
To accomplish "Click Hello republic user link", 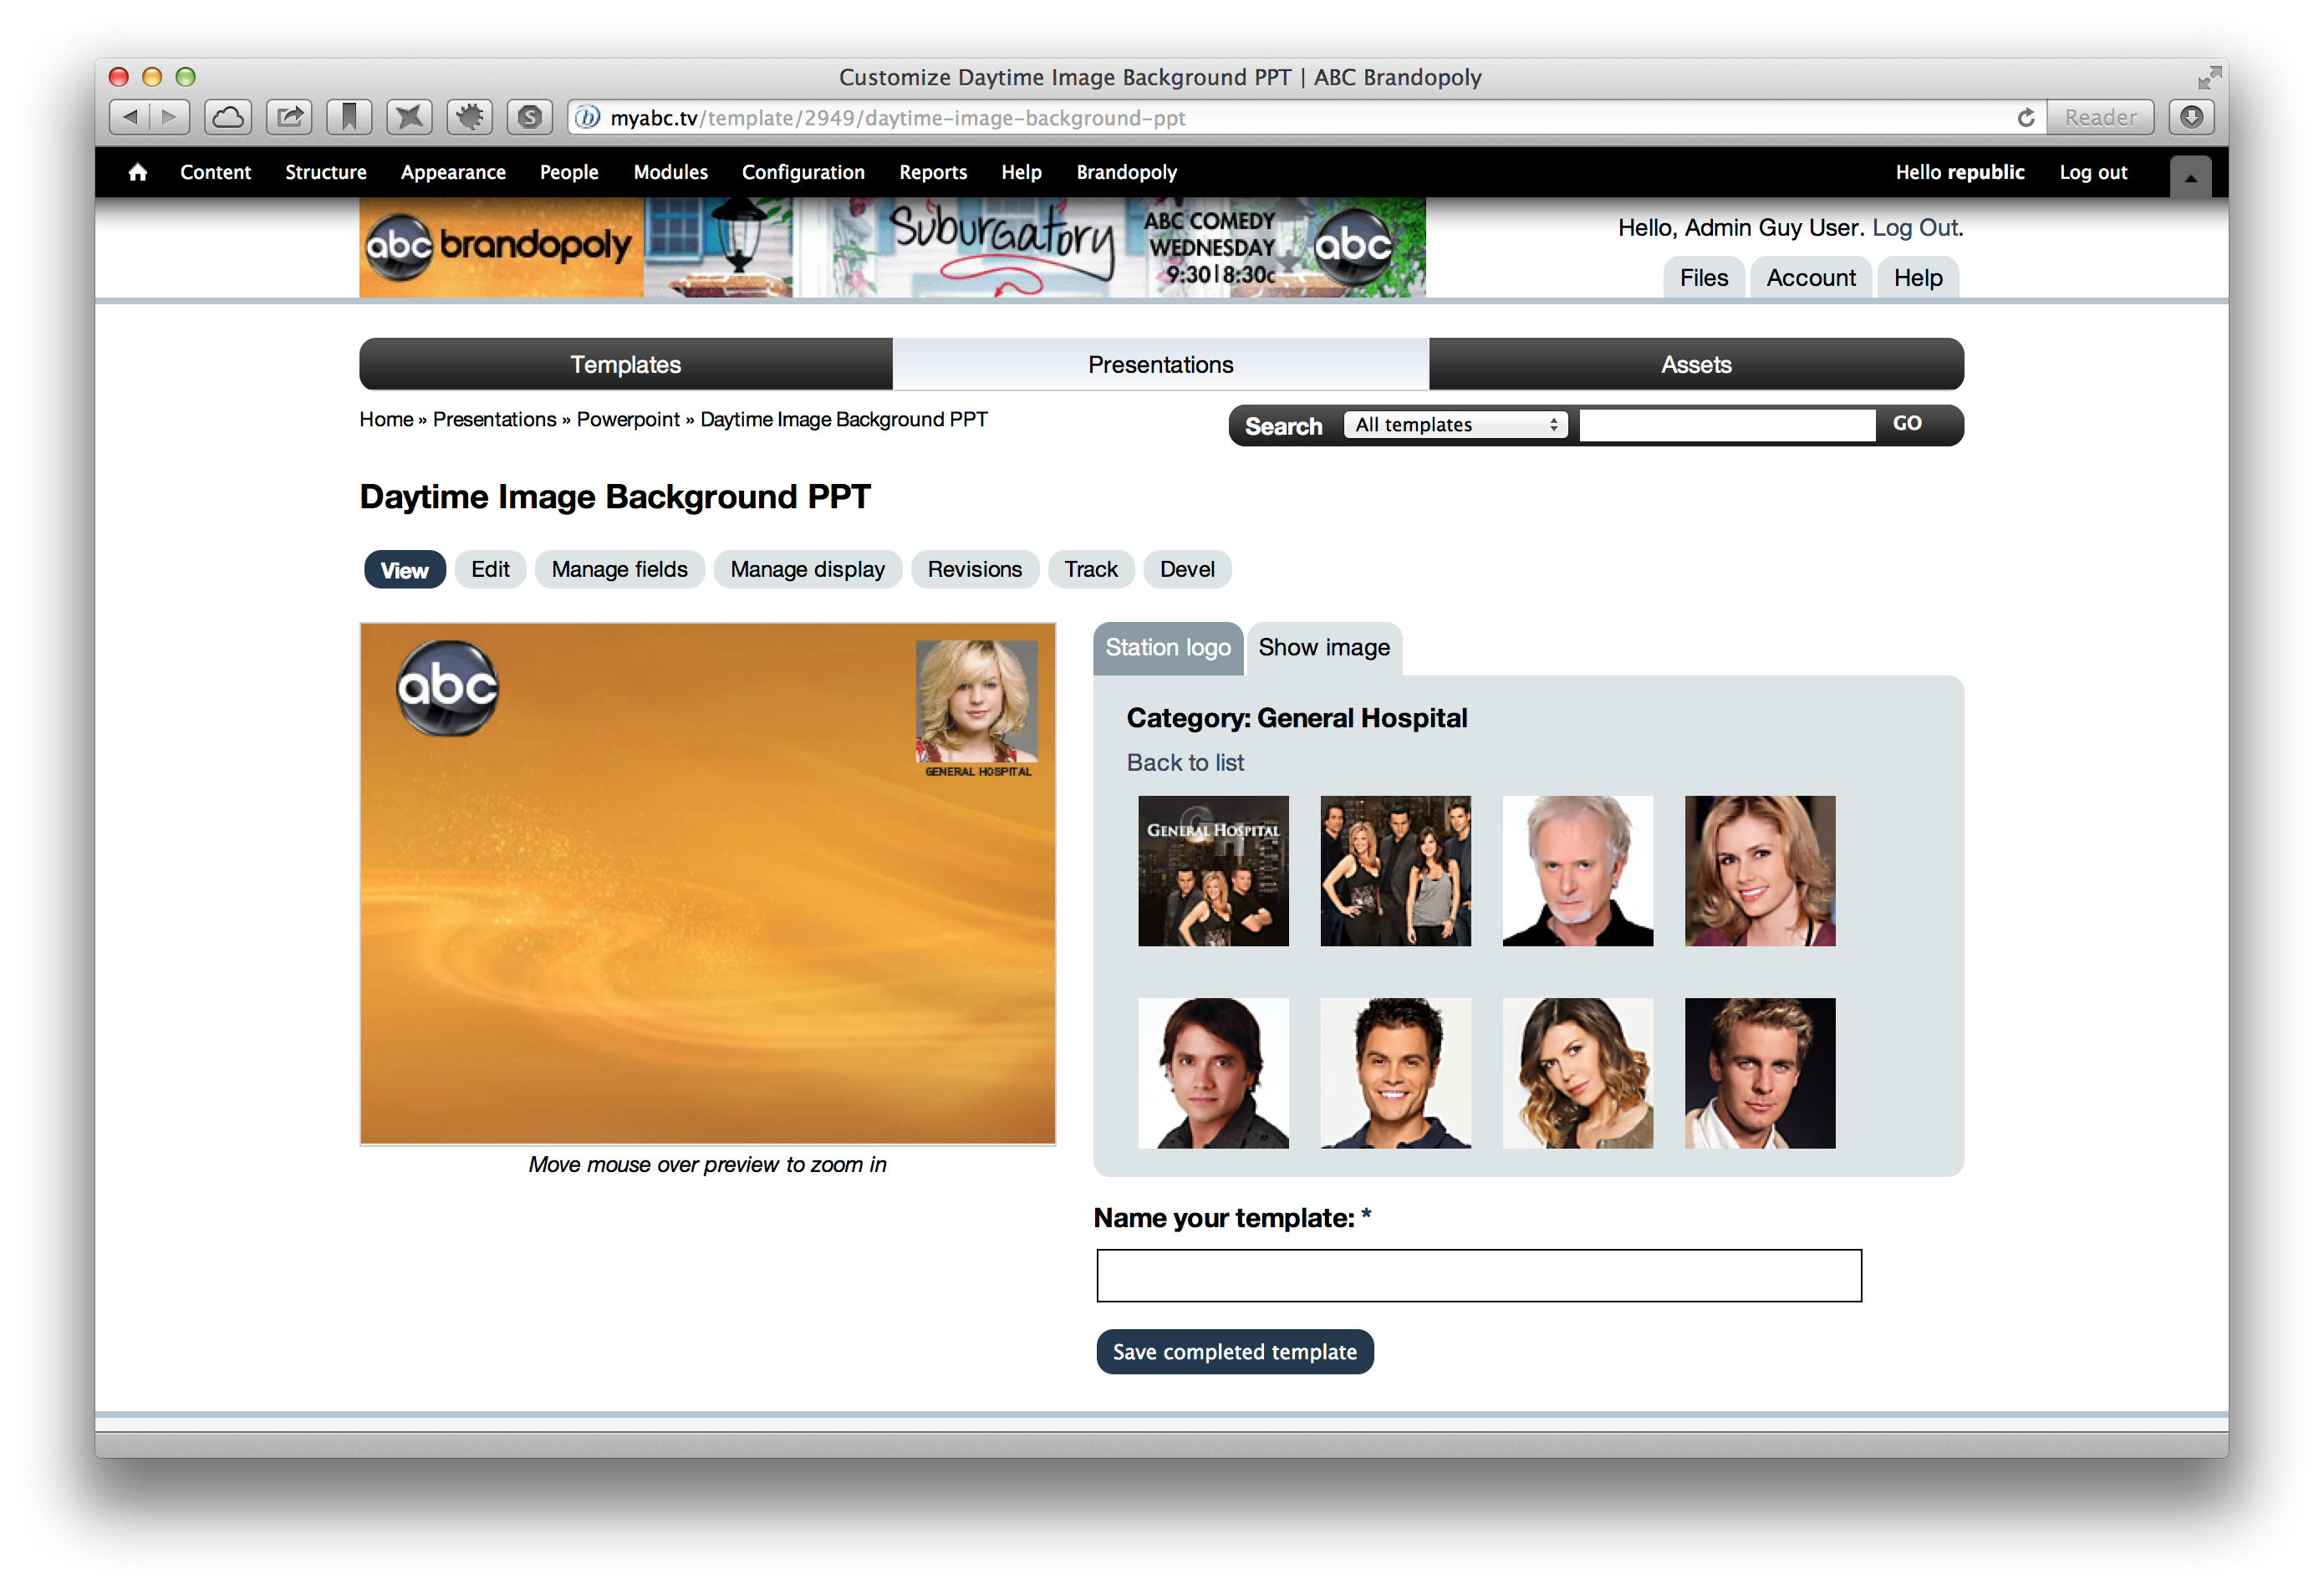I will (1959, 172).
